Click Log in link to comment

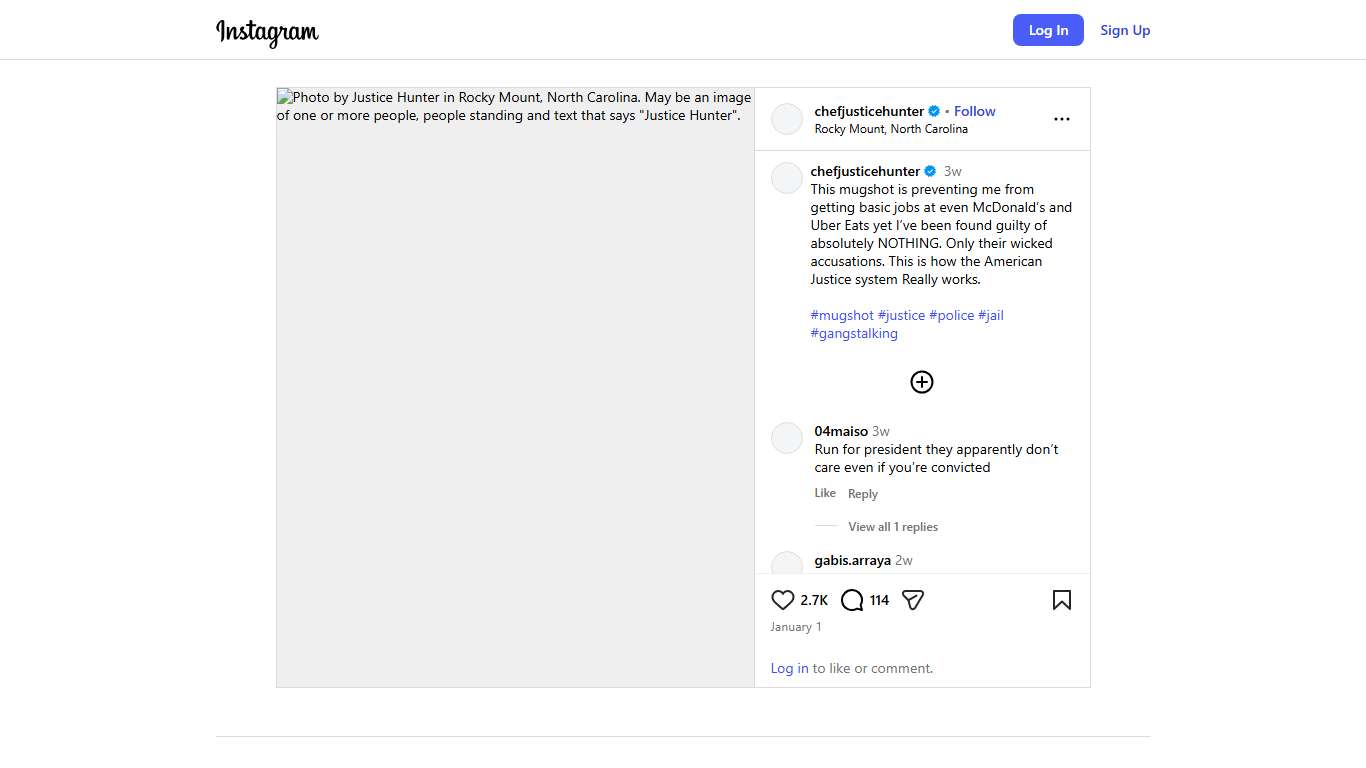pos(789,668)
